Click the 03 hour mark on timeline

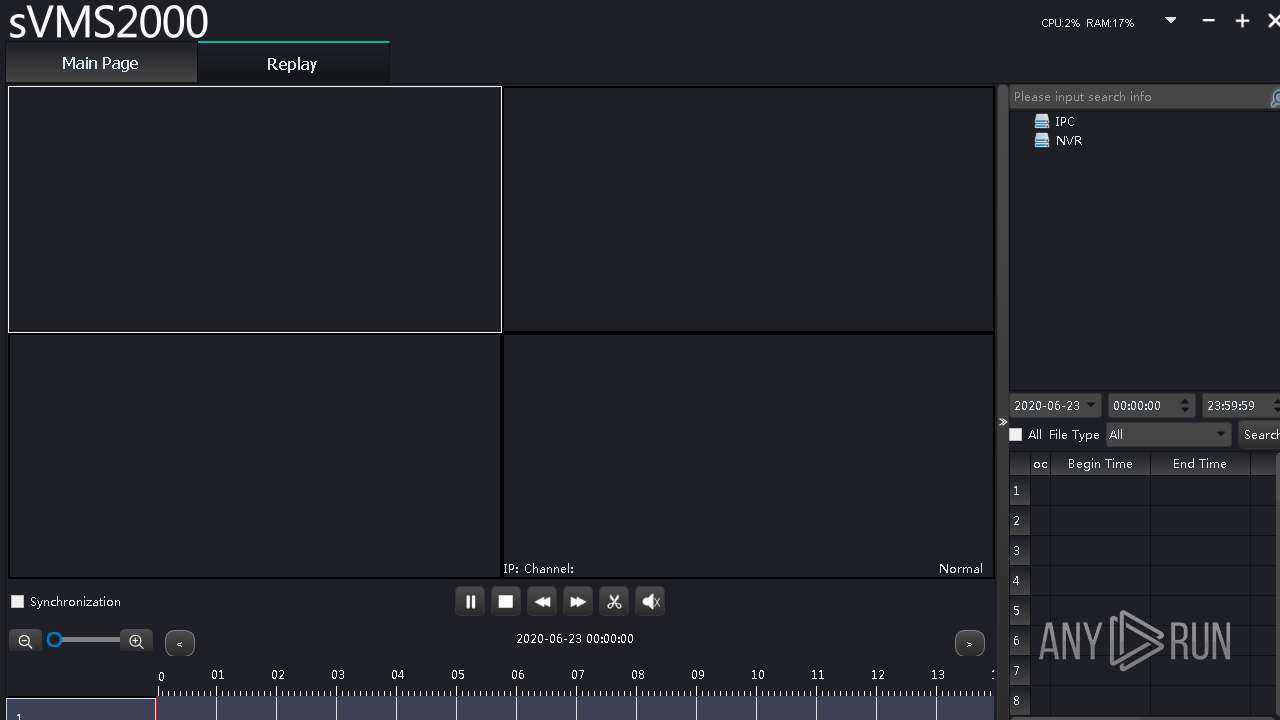(338, 675)
